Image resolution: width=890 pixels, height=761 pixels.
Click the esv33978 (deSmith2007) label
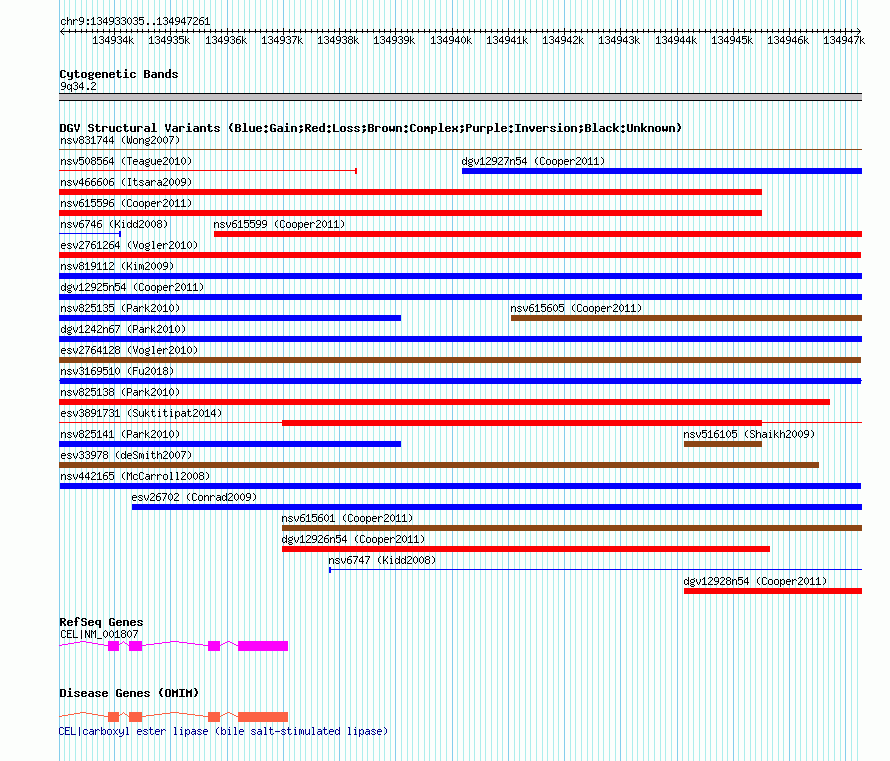(126, 455)
